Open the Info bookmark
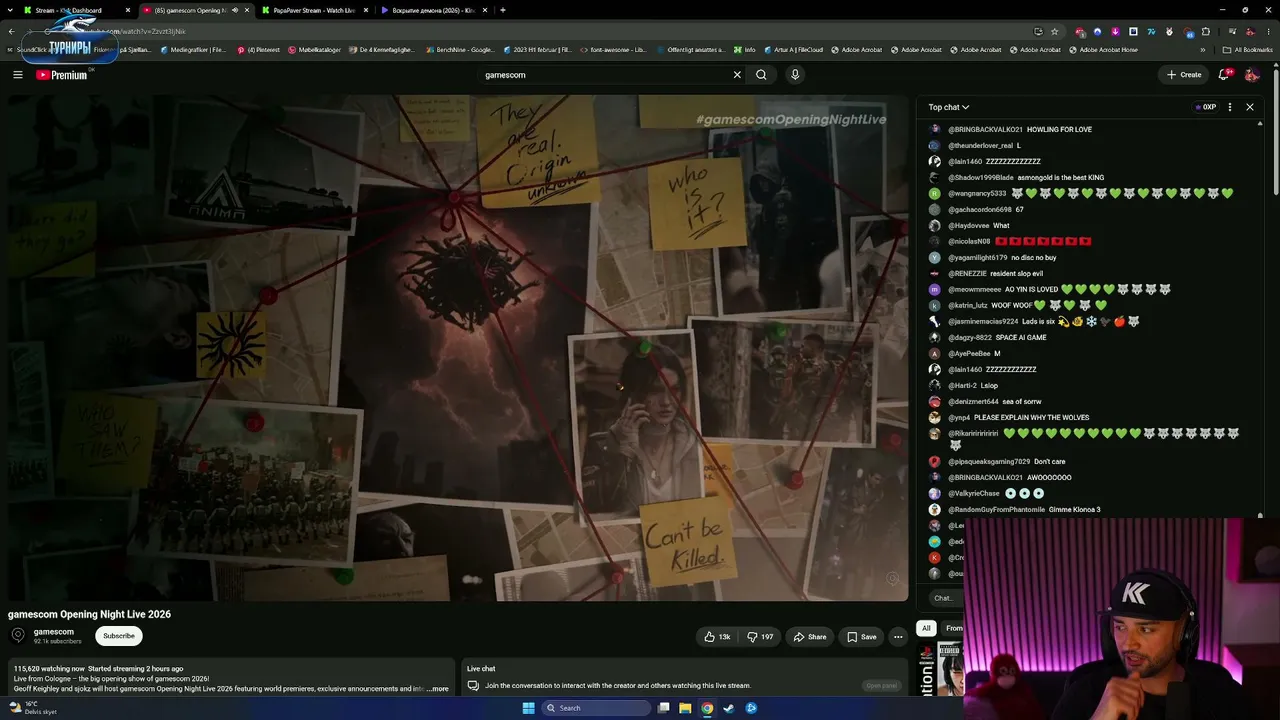The width and height of the screenshot is (1280, 720). point(745,49)
